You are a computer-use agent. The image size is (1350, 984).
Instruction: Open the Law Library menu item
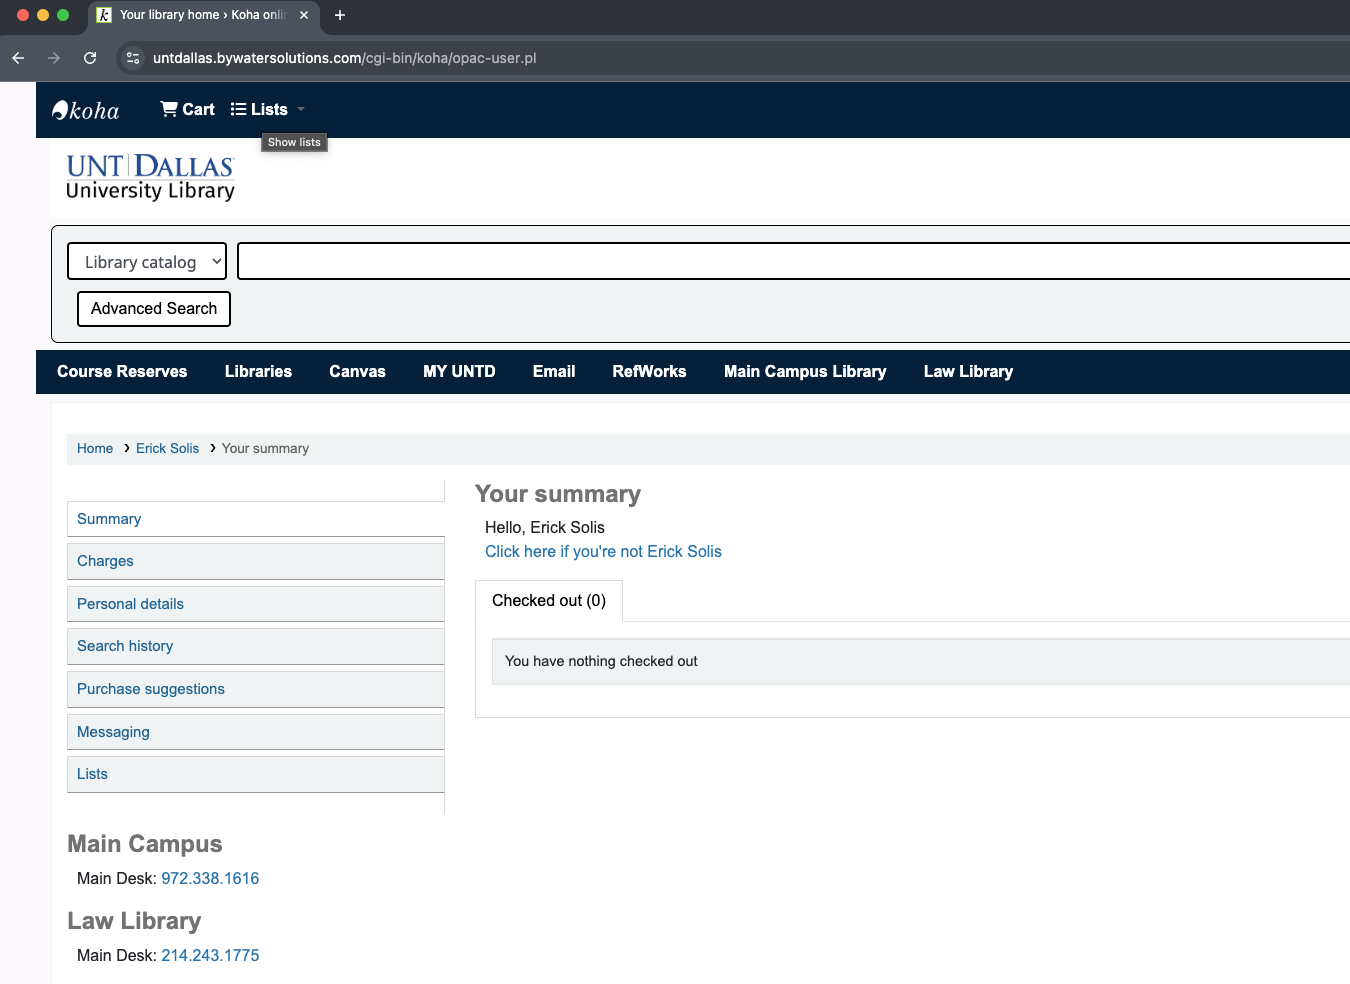click(967, 371)
